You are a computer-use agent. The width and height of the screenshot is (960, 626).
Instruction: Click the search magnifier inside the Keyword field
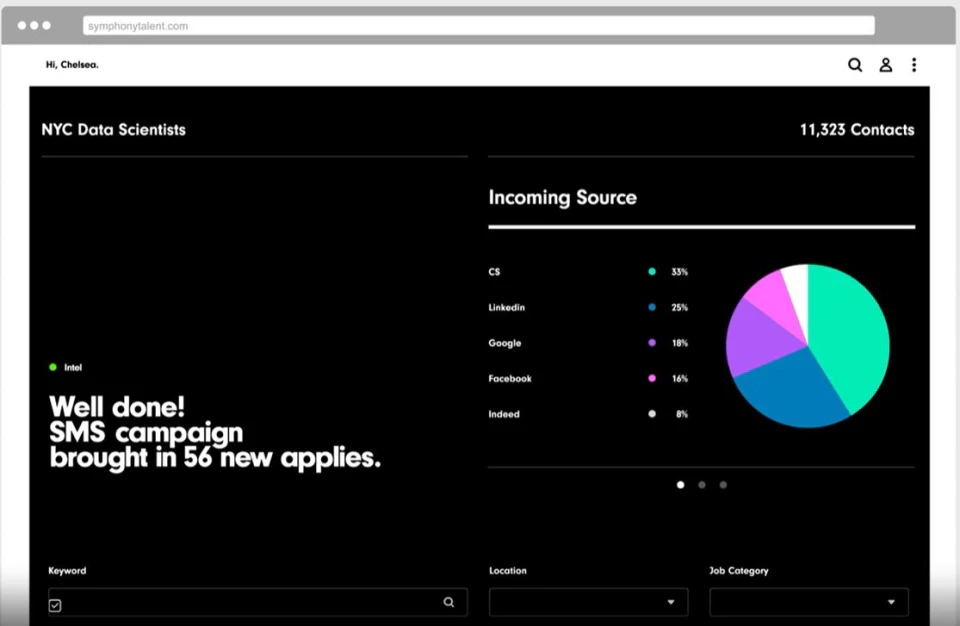(449, 602)
